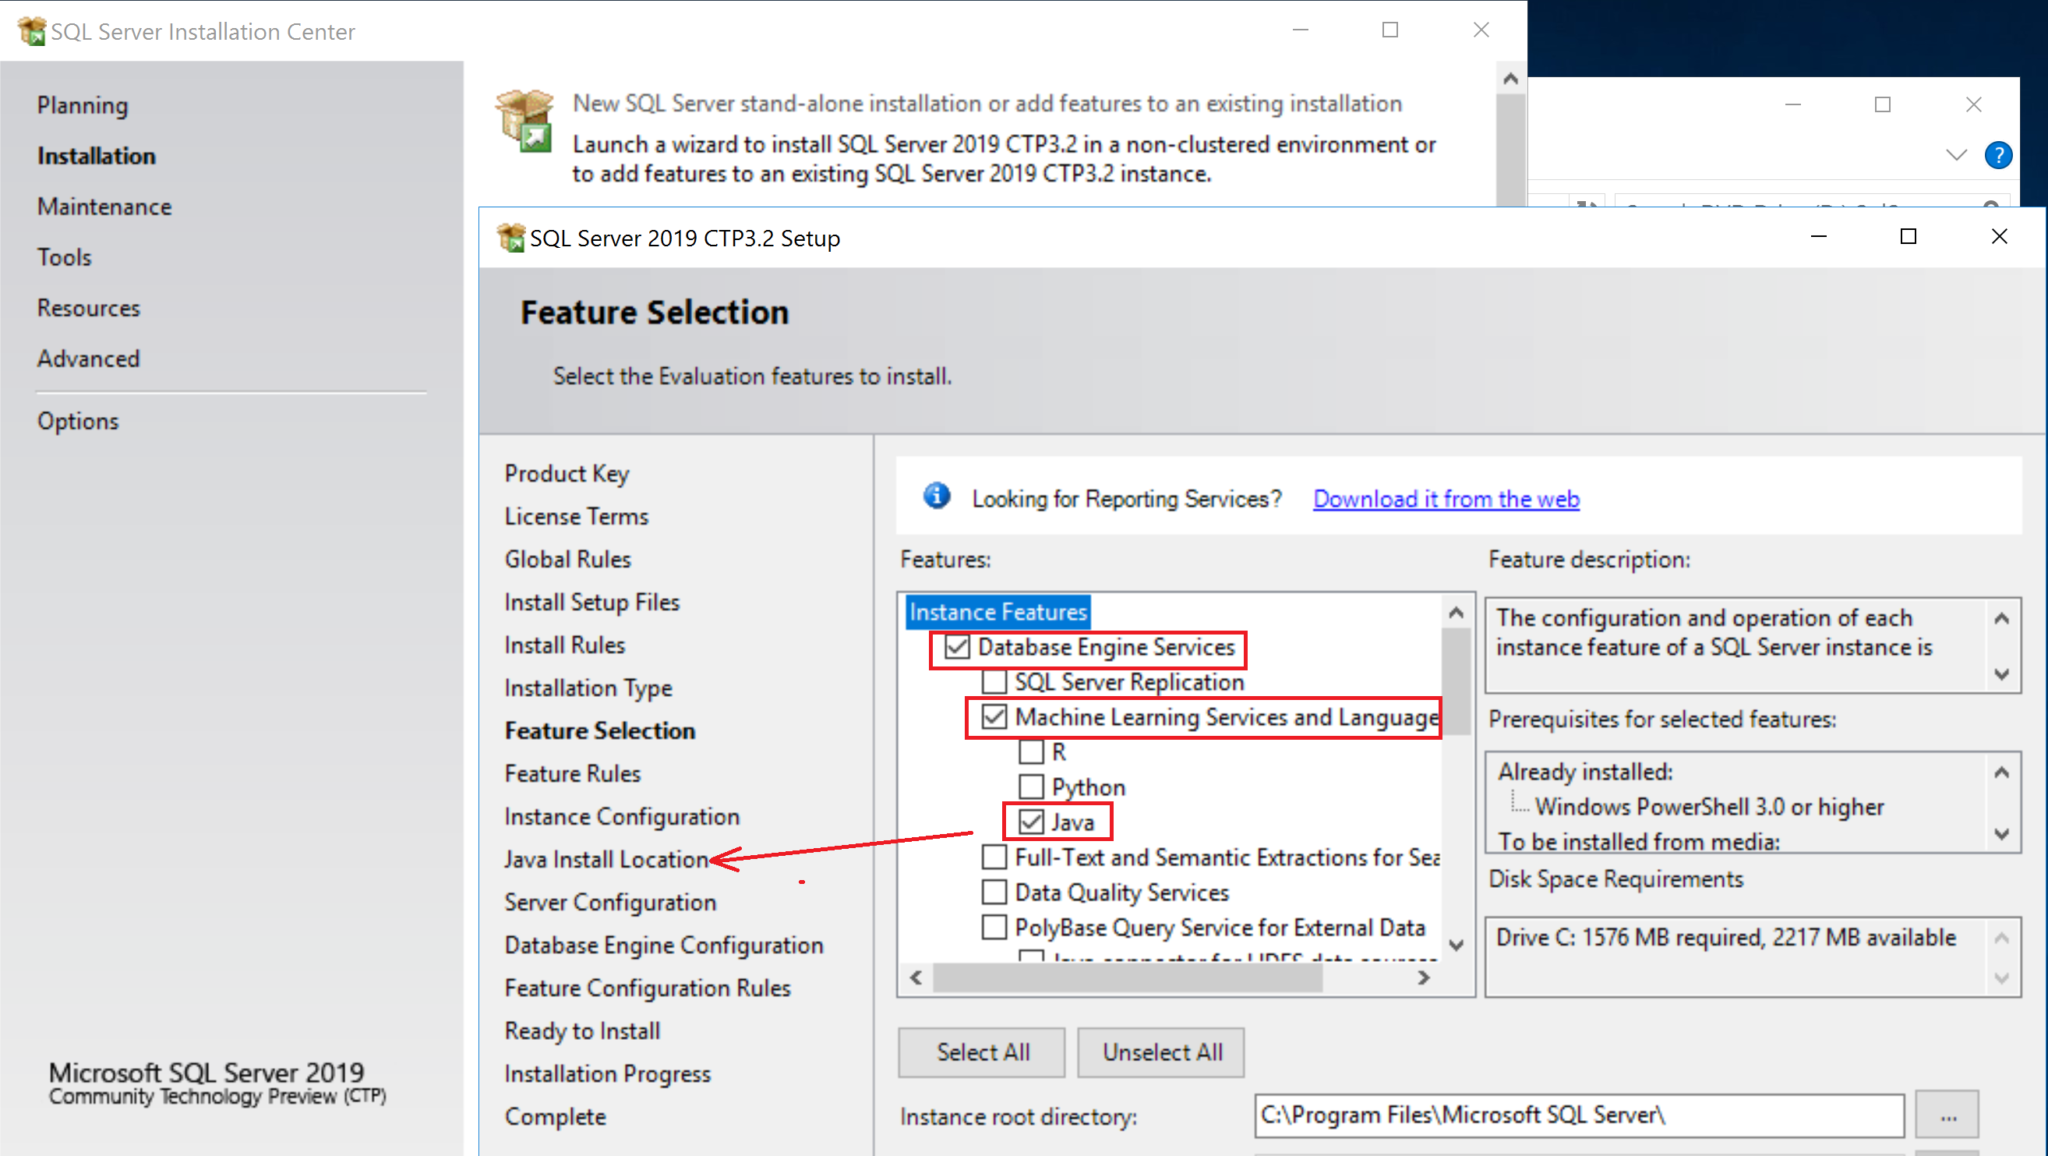This screenshot has width=2048, height=1156.
Task: Click the Java Install Location step
Action: [606, 860]
